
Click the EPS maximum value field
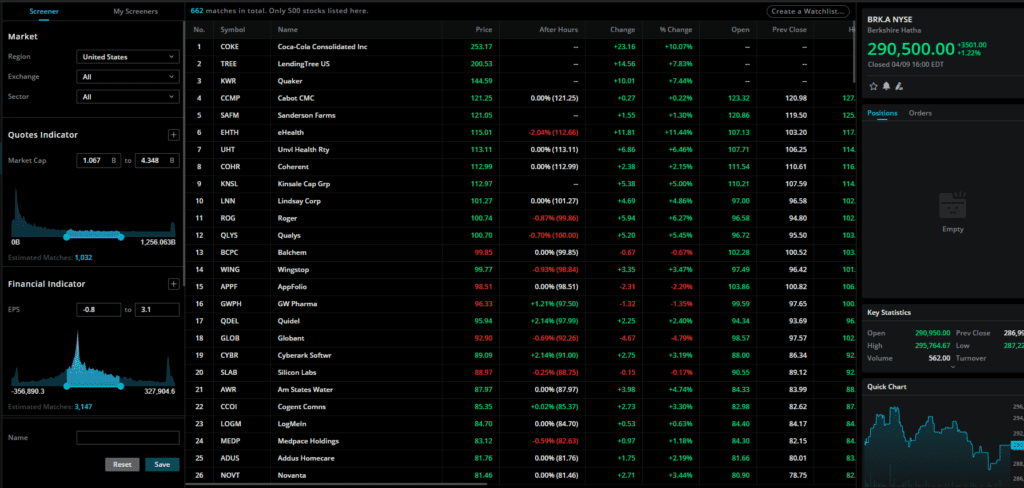(157, 310)
